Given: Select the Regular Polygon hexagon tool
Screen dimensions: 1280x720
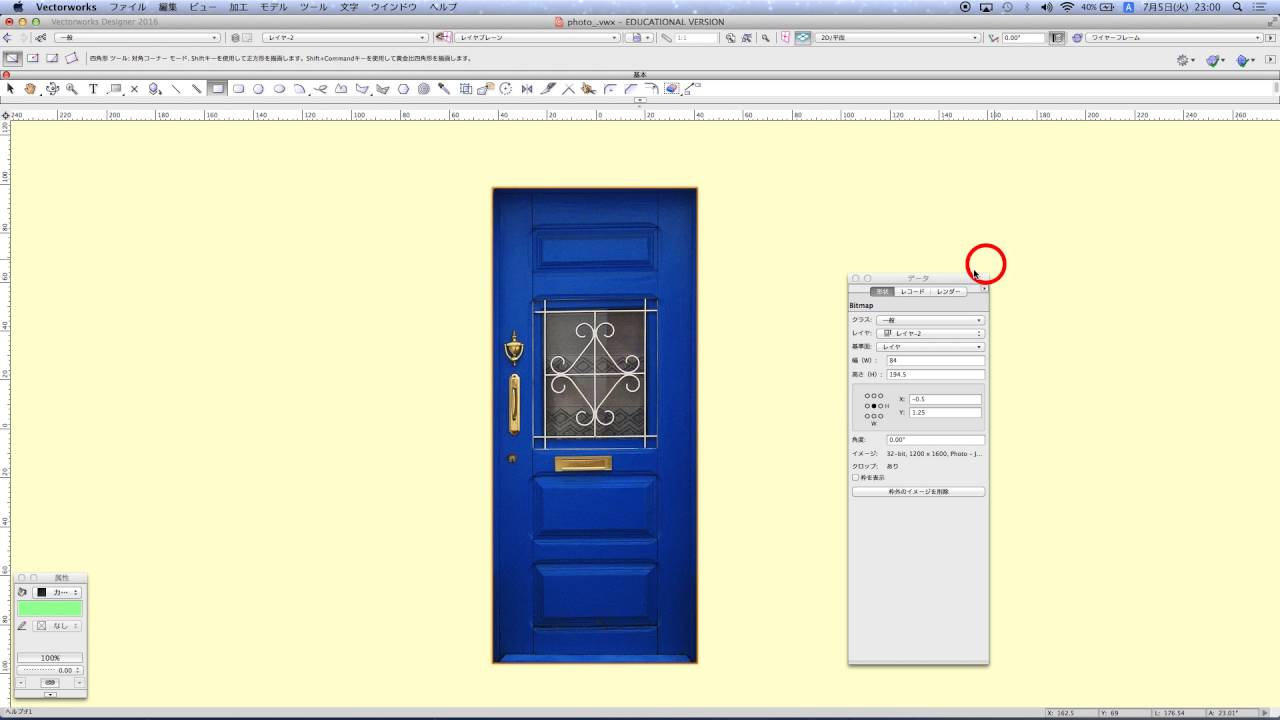Looking at the screenshot, I should (x=403, y=89).
